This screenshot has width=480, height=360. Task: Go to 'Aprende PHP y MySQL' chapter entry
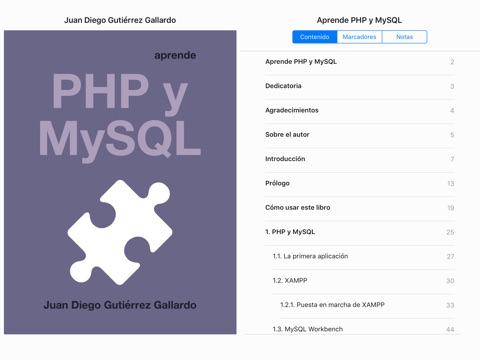[x=360, y=62]
